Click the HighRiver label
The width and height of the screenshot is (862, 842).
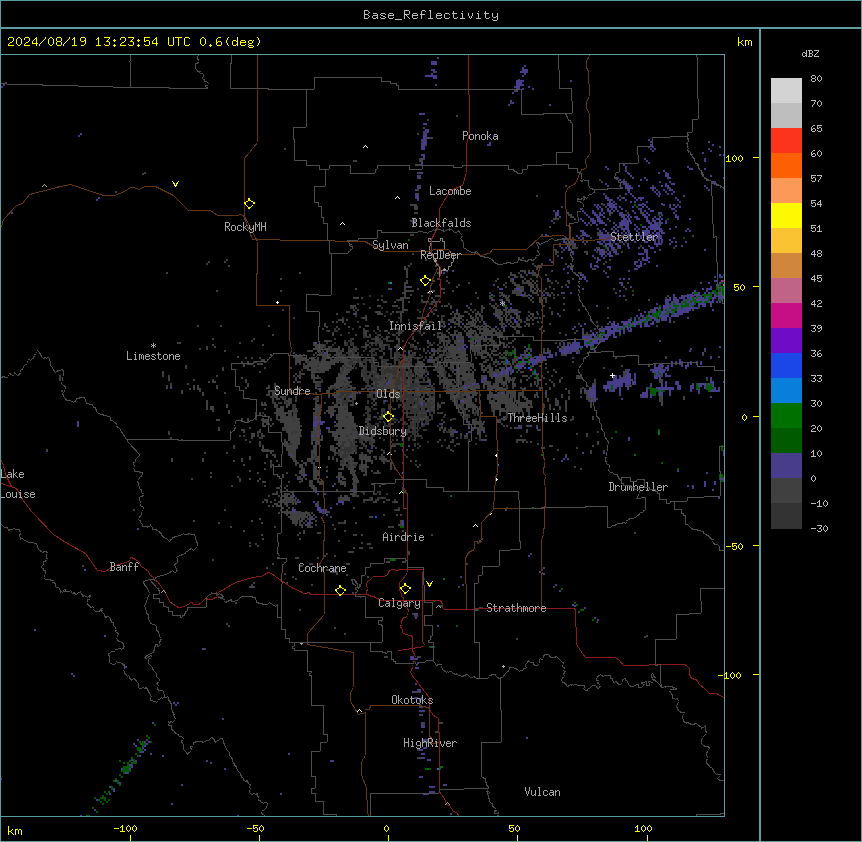click(430, 743)
